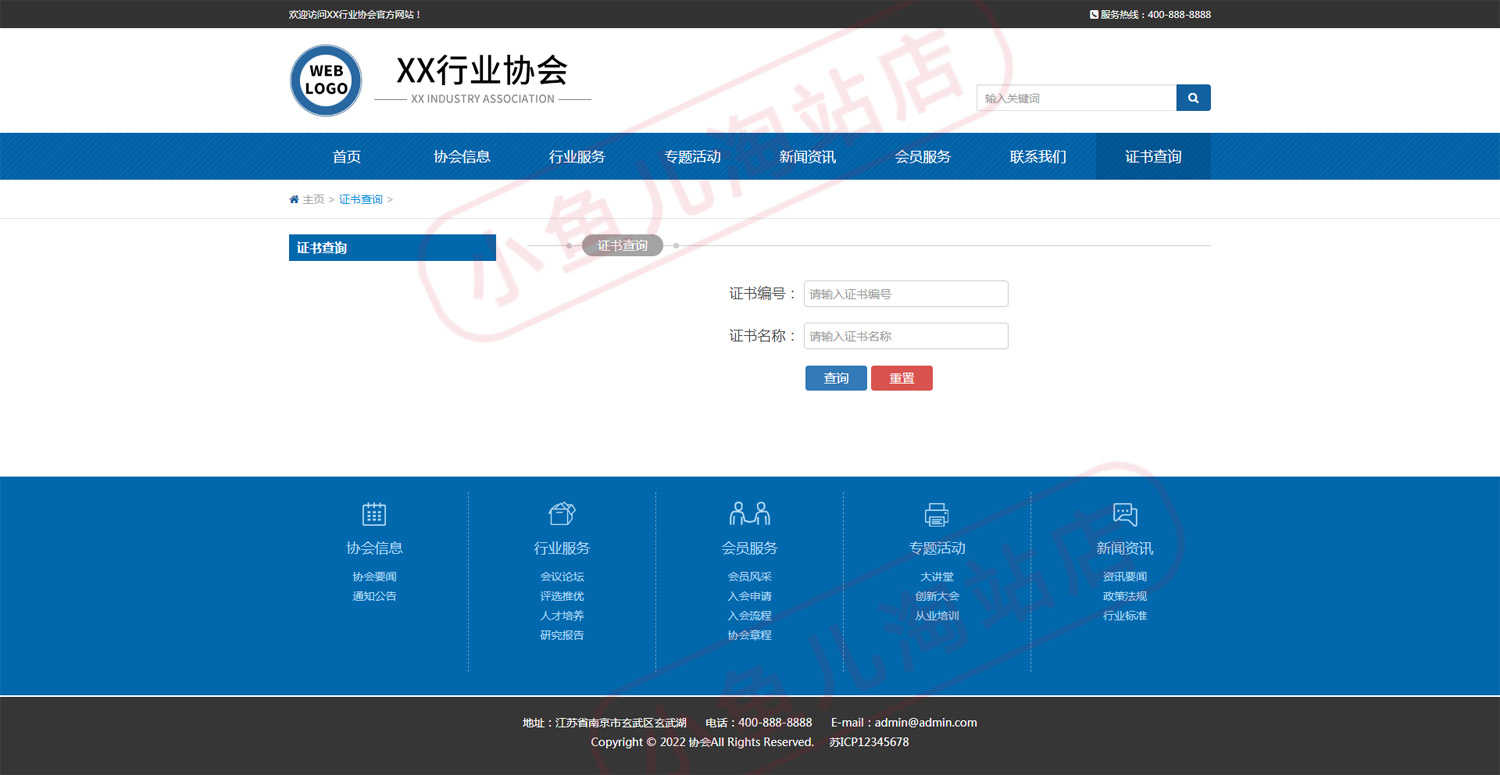Click the calendar icon above 协会信息

click(x=374, y=514)
